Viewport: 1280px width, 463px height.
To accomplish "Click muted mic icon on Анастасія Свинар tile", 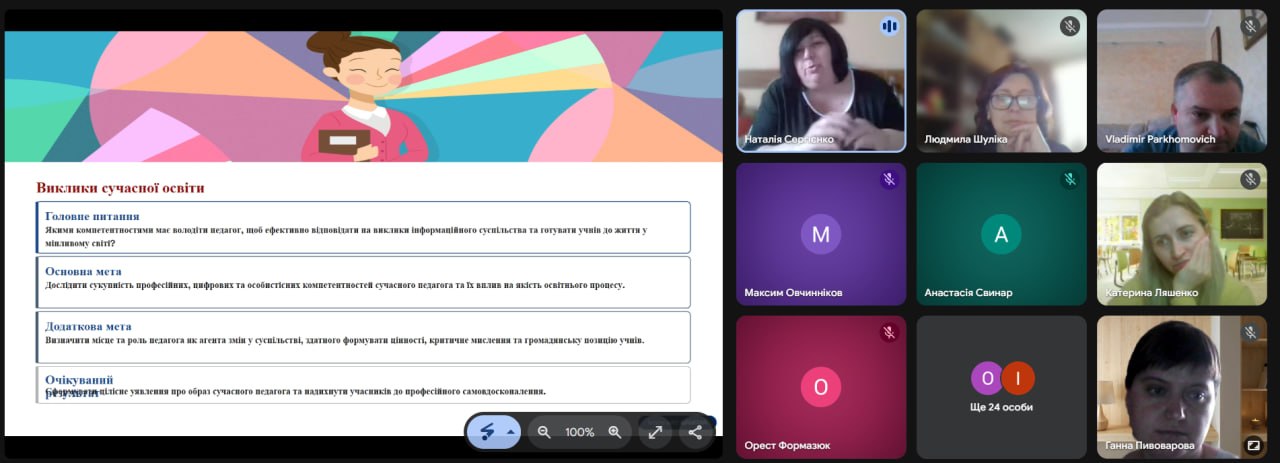I will (1069, 180).
